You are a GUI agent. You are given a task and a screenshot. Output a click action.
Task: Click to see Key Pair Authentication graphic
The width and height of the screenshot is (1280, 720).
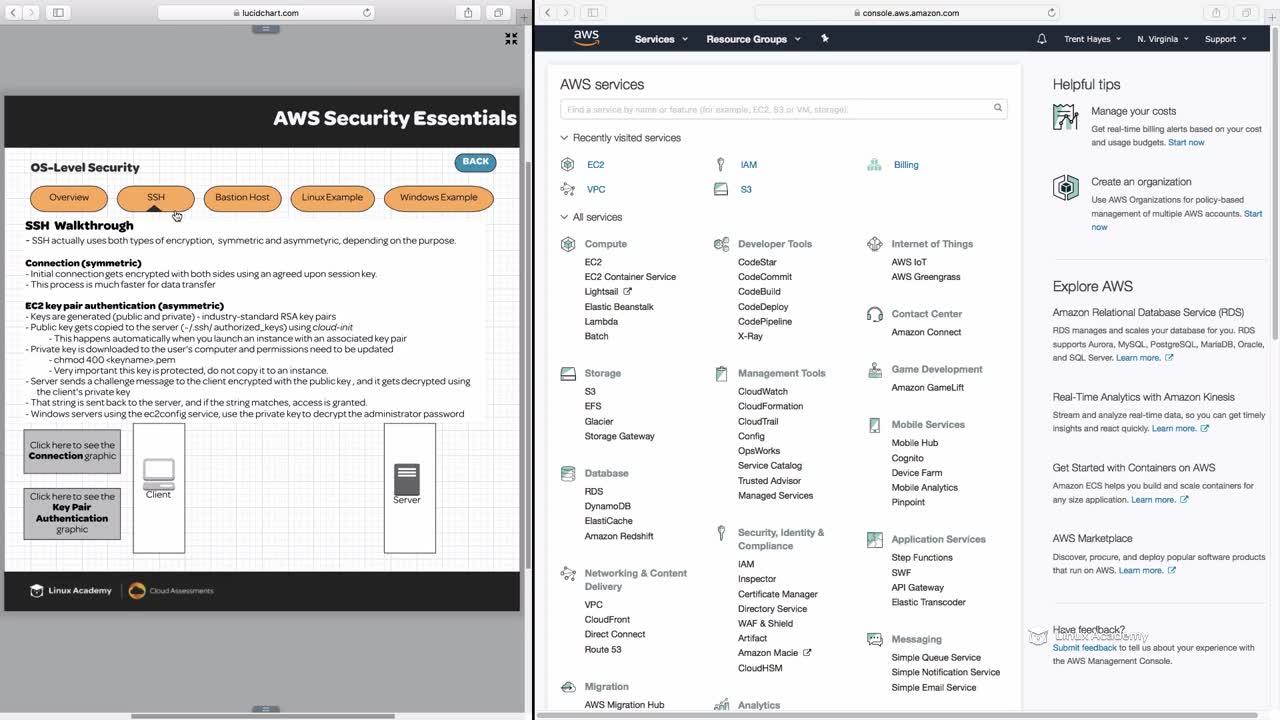(72, 513)
